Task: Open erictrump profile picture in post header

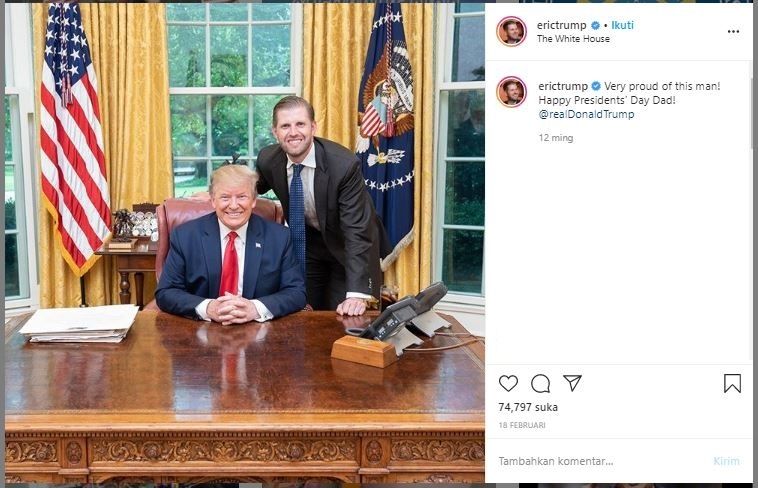Action: pyautogui.click(x=511, y=31)
